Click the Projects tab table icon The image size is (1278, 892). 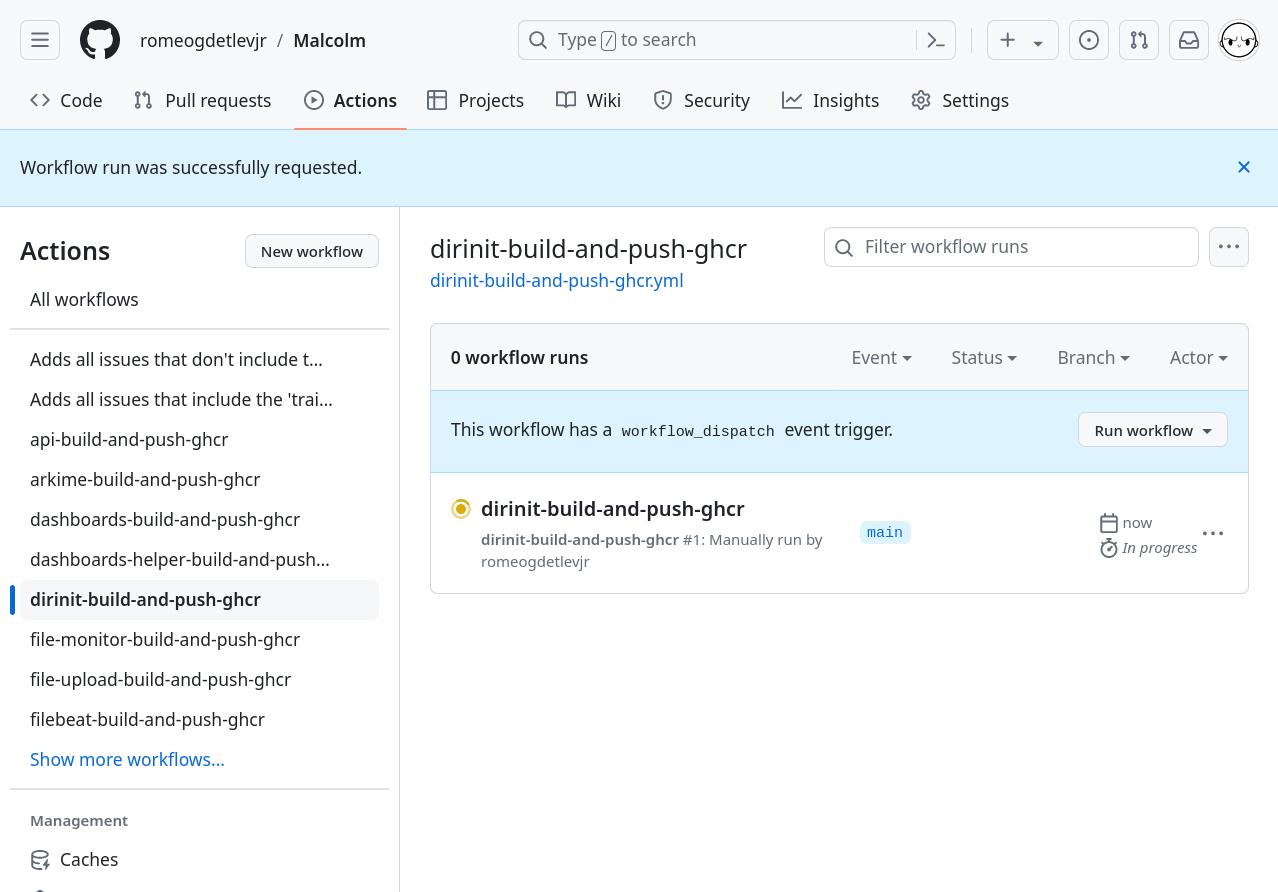[x=437, y=100]
